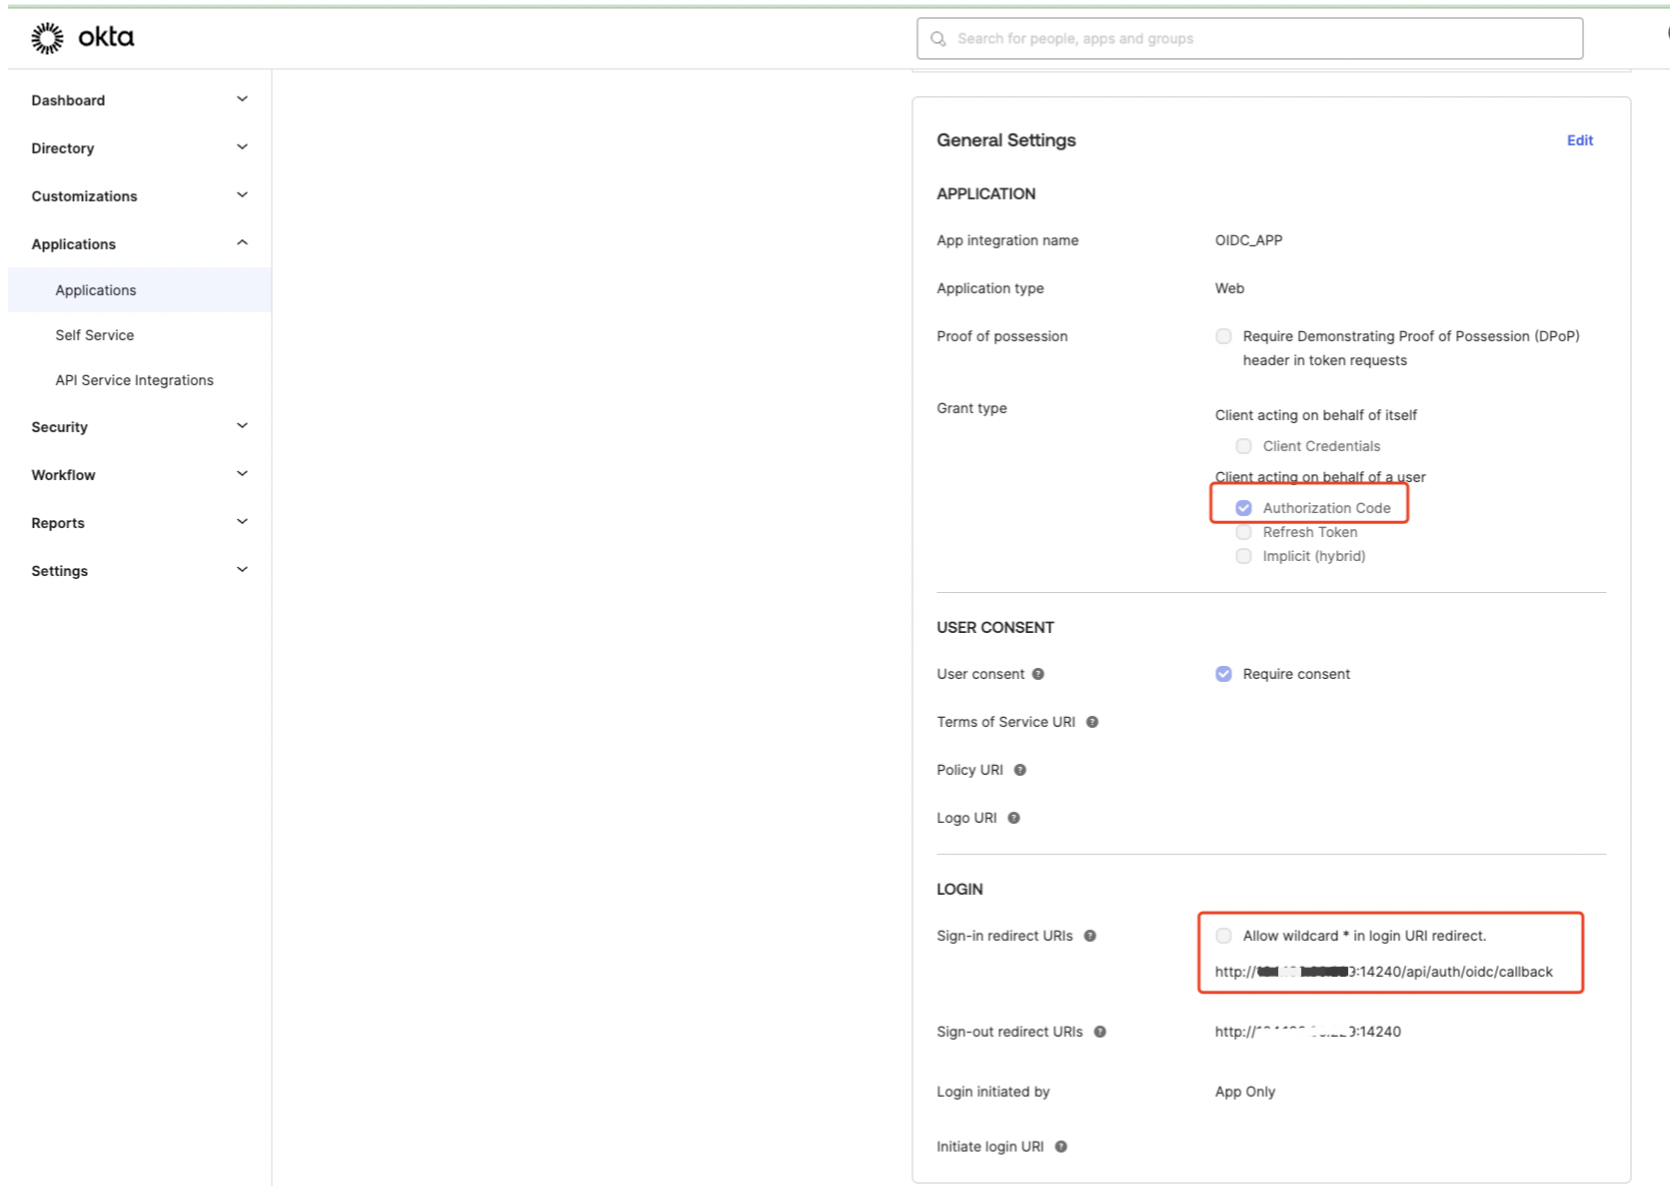This screenshot has height=1198, width=1670.
Task: Open API Service Integrations page
Action: tap(134, 380)
